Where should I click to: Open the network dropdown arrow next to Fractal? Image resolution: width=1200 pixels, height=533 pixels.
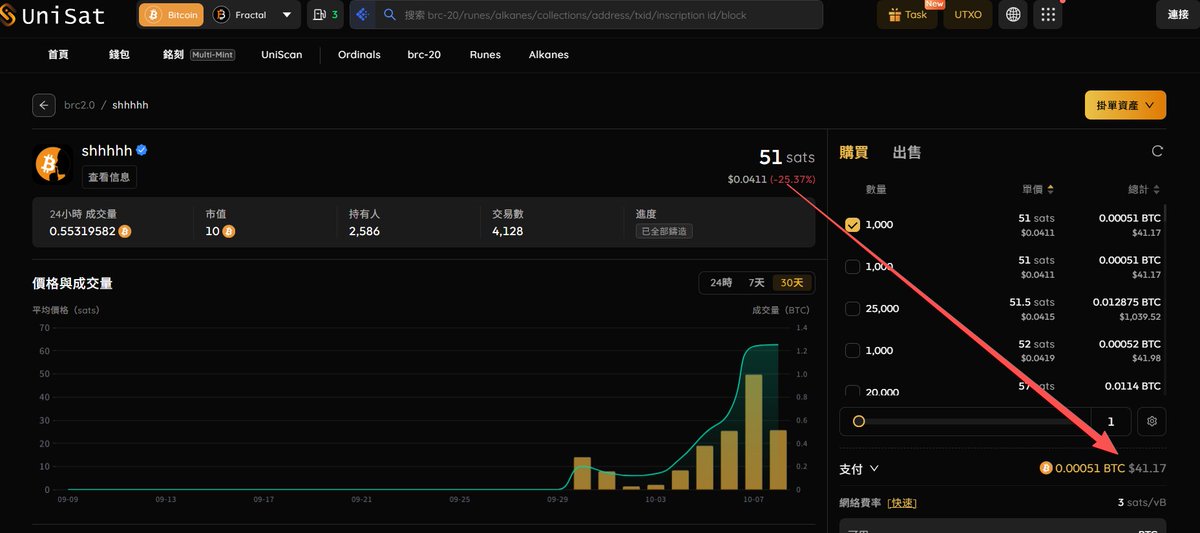288,15
